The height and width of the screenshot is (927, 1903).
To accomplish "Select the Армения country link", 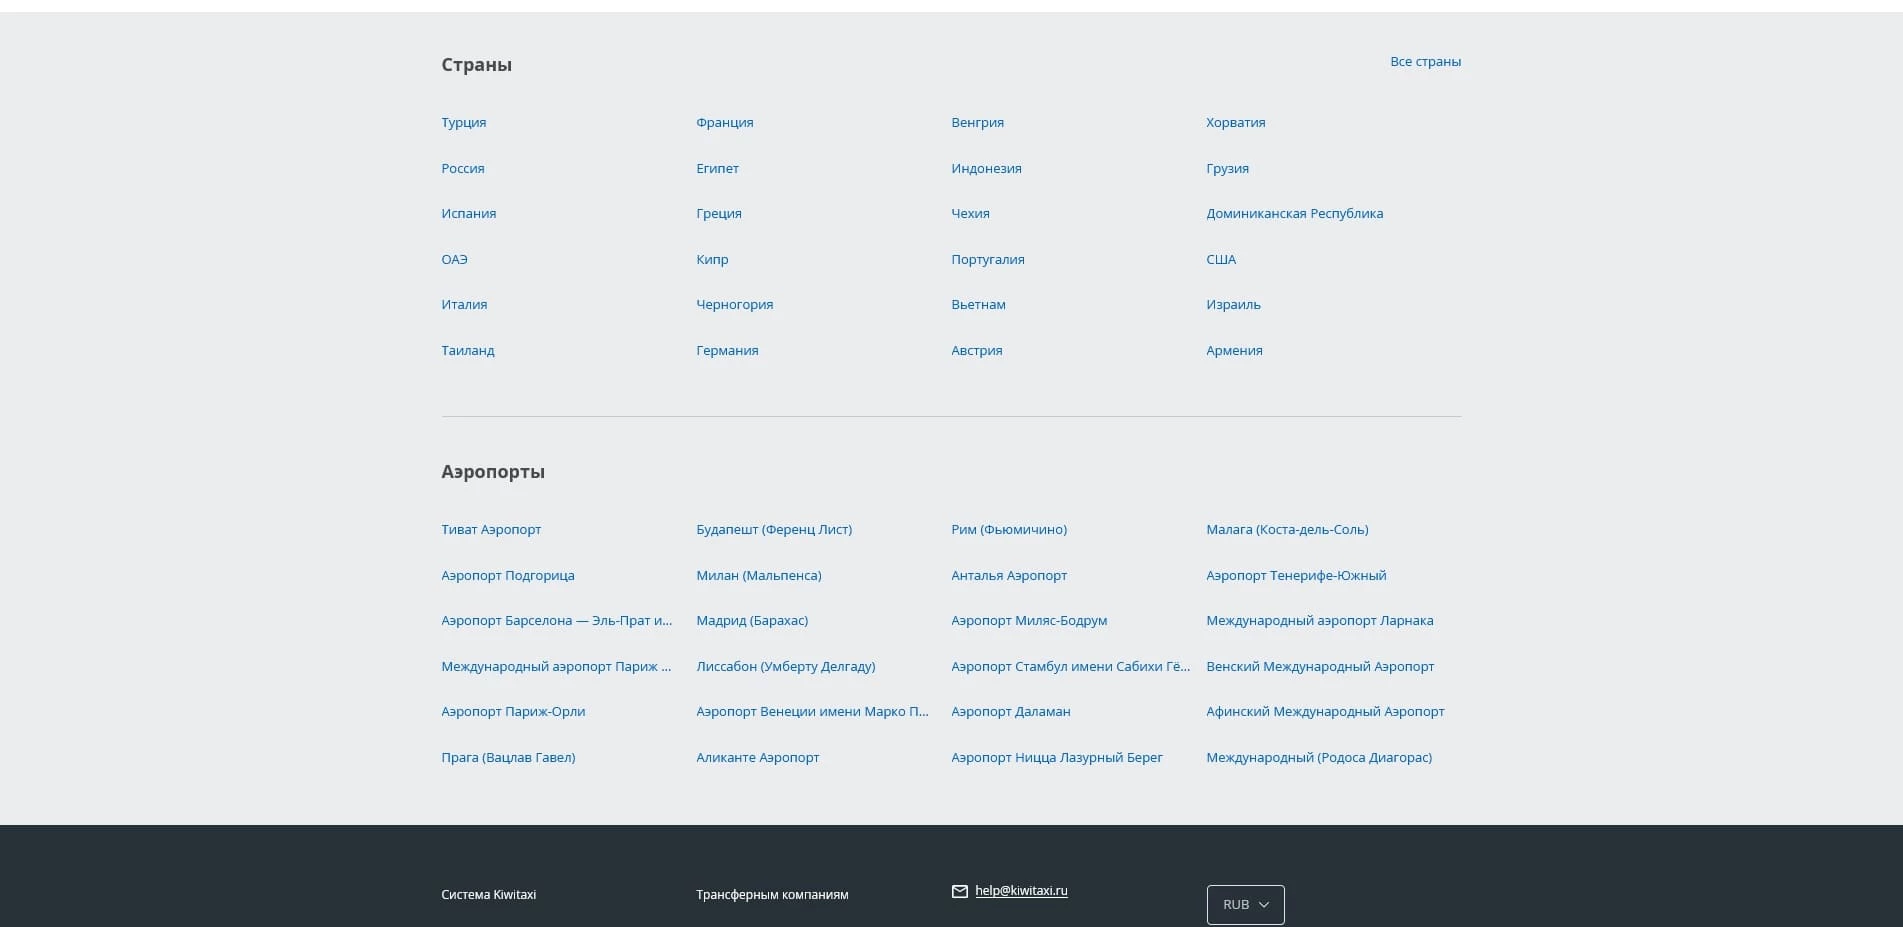I will [x=1234, y=351].
